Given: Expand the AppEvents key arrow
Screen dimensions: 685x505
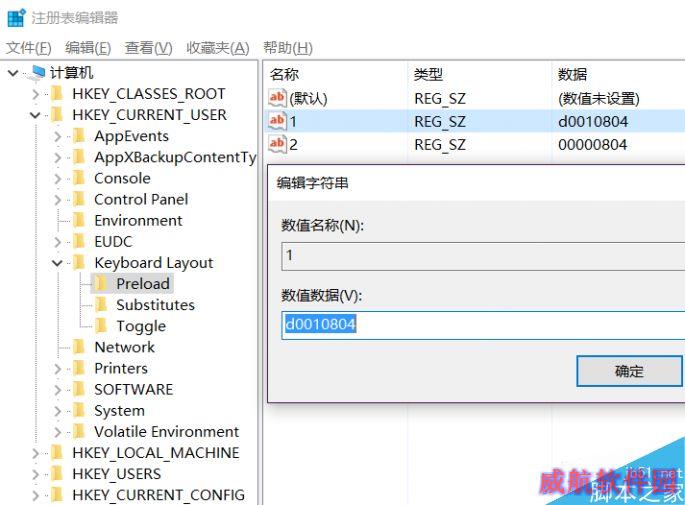Looking at the screenshot, I should pos(58,136).
